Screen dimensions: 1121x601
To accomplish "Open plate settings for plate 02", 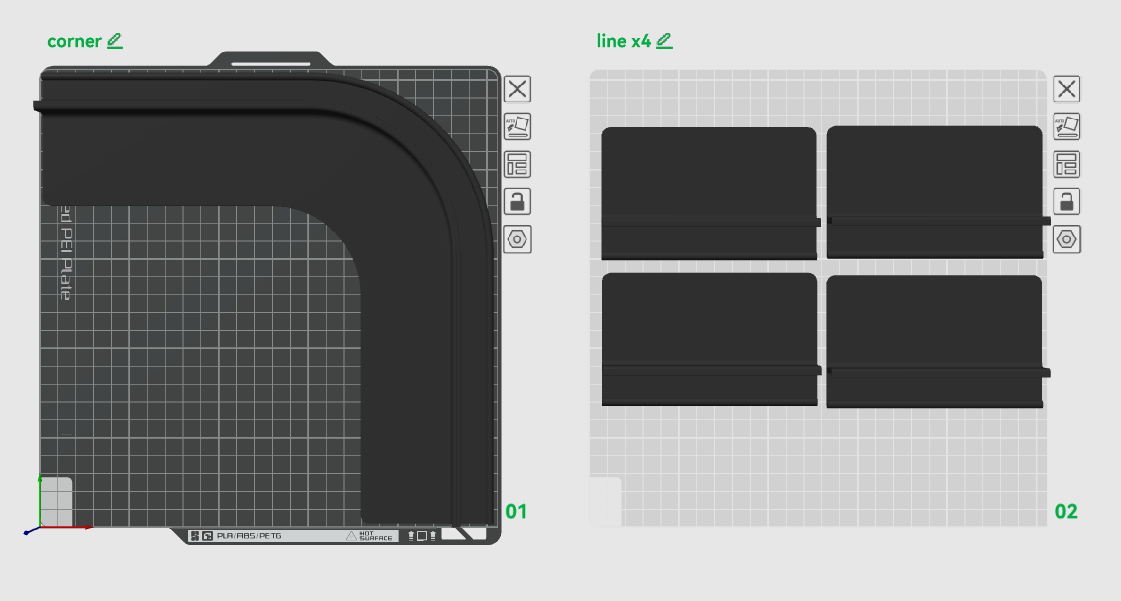I will tap(1067, 239).
